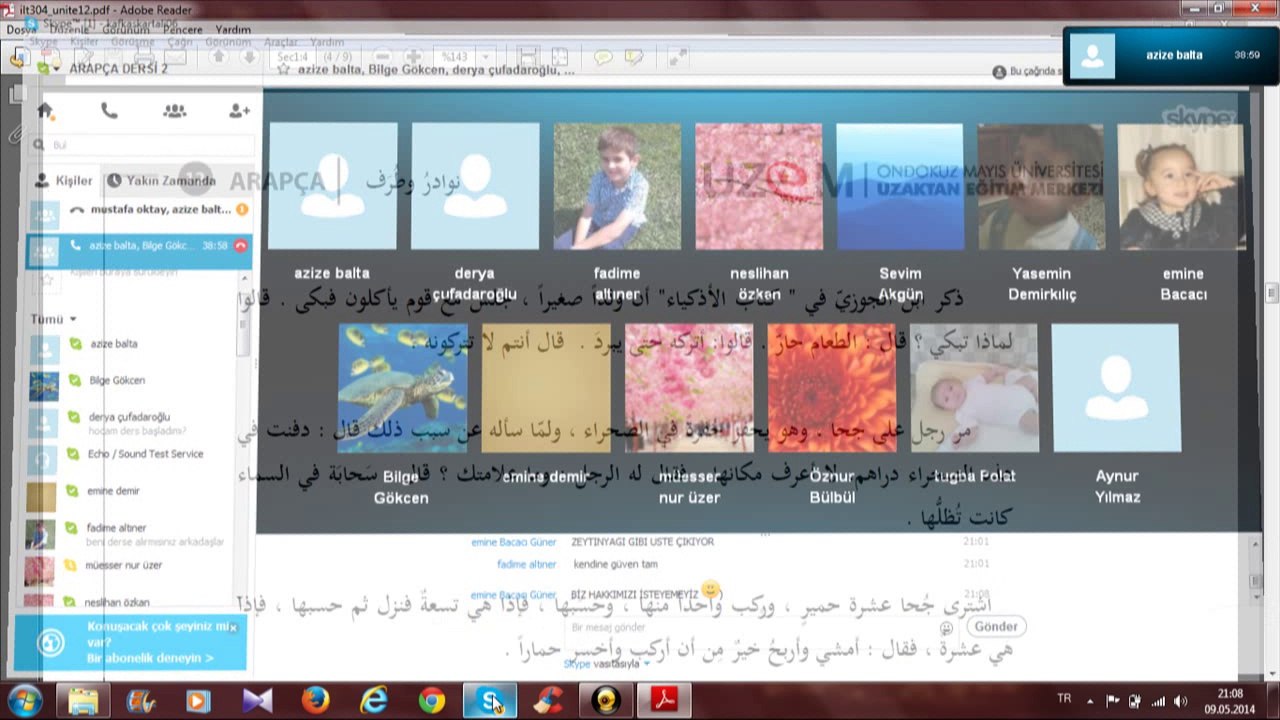Click the Adobe Reader previous page arrow
The width and height of the screenshot is (1280, 720).
219,57
